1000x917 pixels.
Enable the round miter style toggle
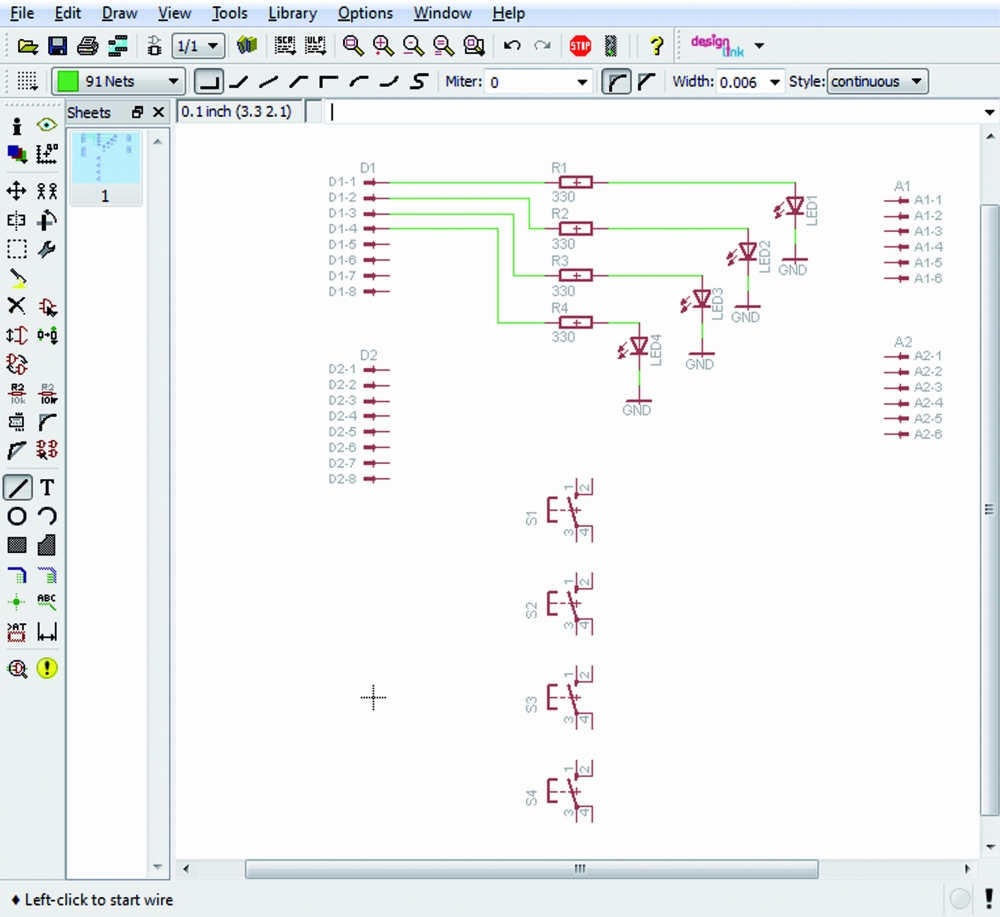pos(618,82)
